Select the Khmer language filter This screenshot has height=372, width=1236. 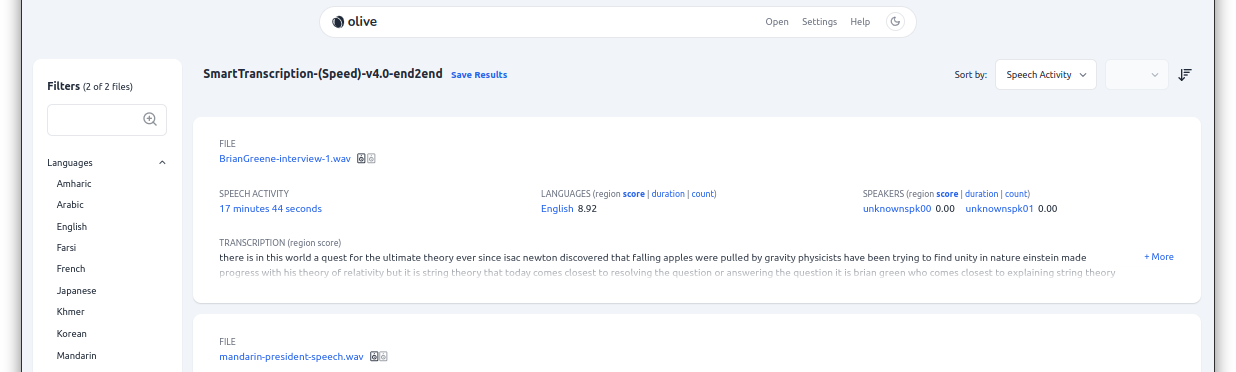point(71,312)
